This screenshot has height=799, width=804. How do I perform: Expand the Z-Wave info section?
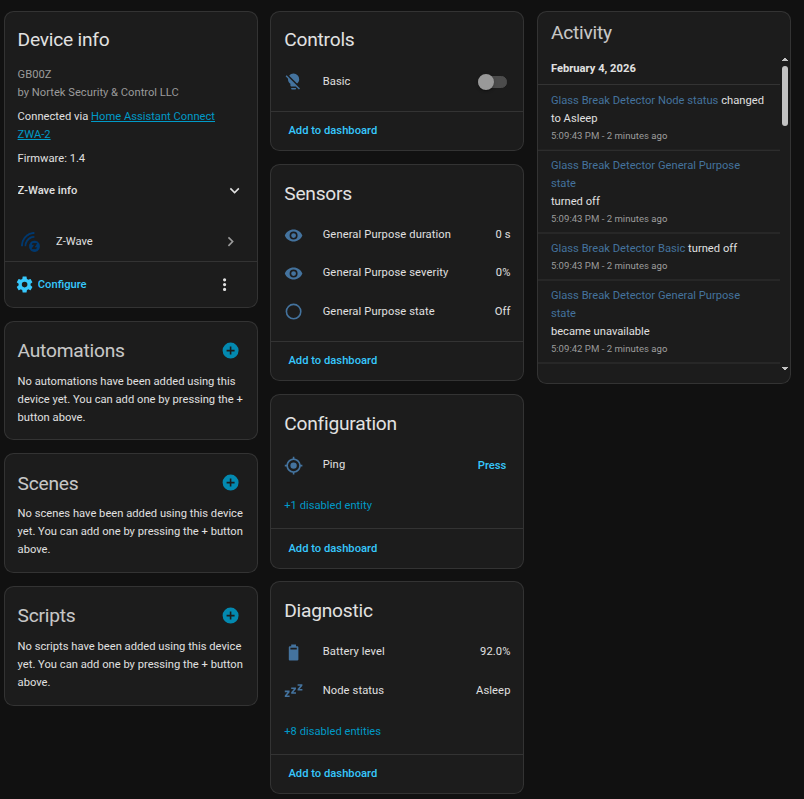pos(234,191)
